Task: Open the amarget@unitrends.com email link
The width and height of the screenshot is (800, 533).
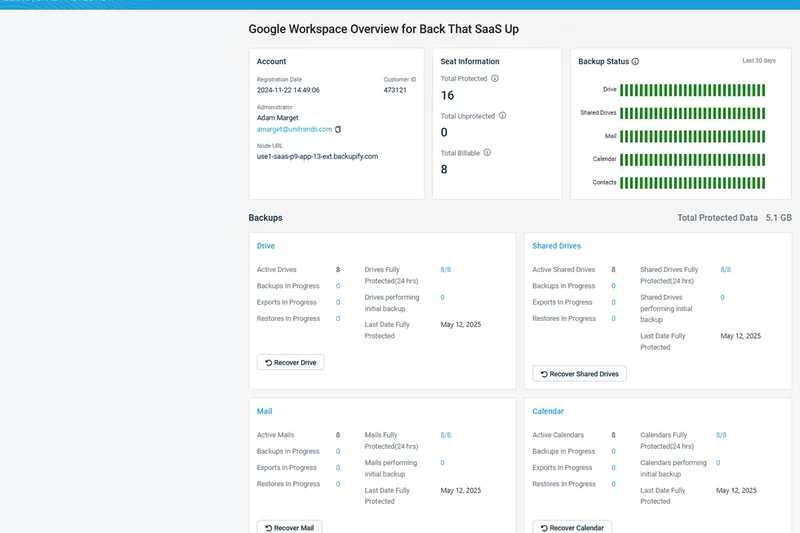Action: pyautogui.click(x=294, y=130)
